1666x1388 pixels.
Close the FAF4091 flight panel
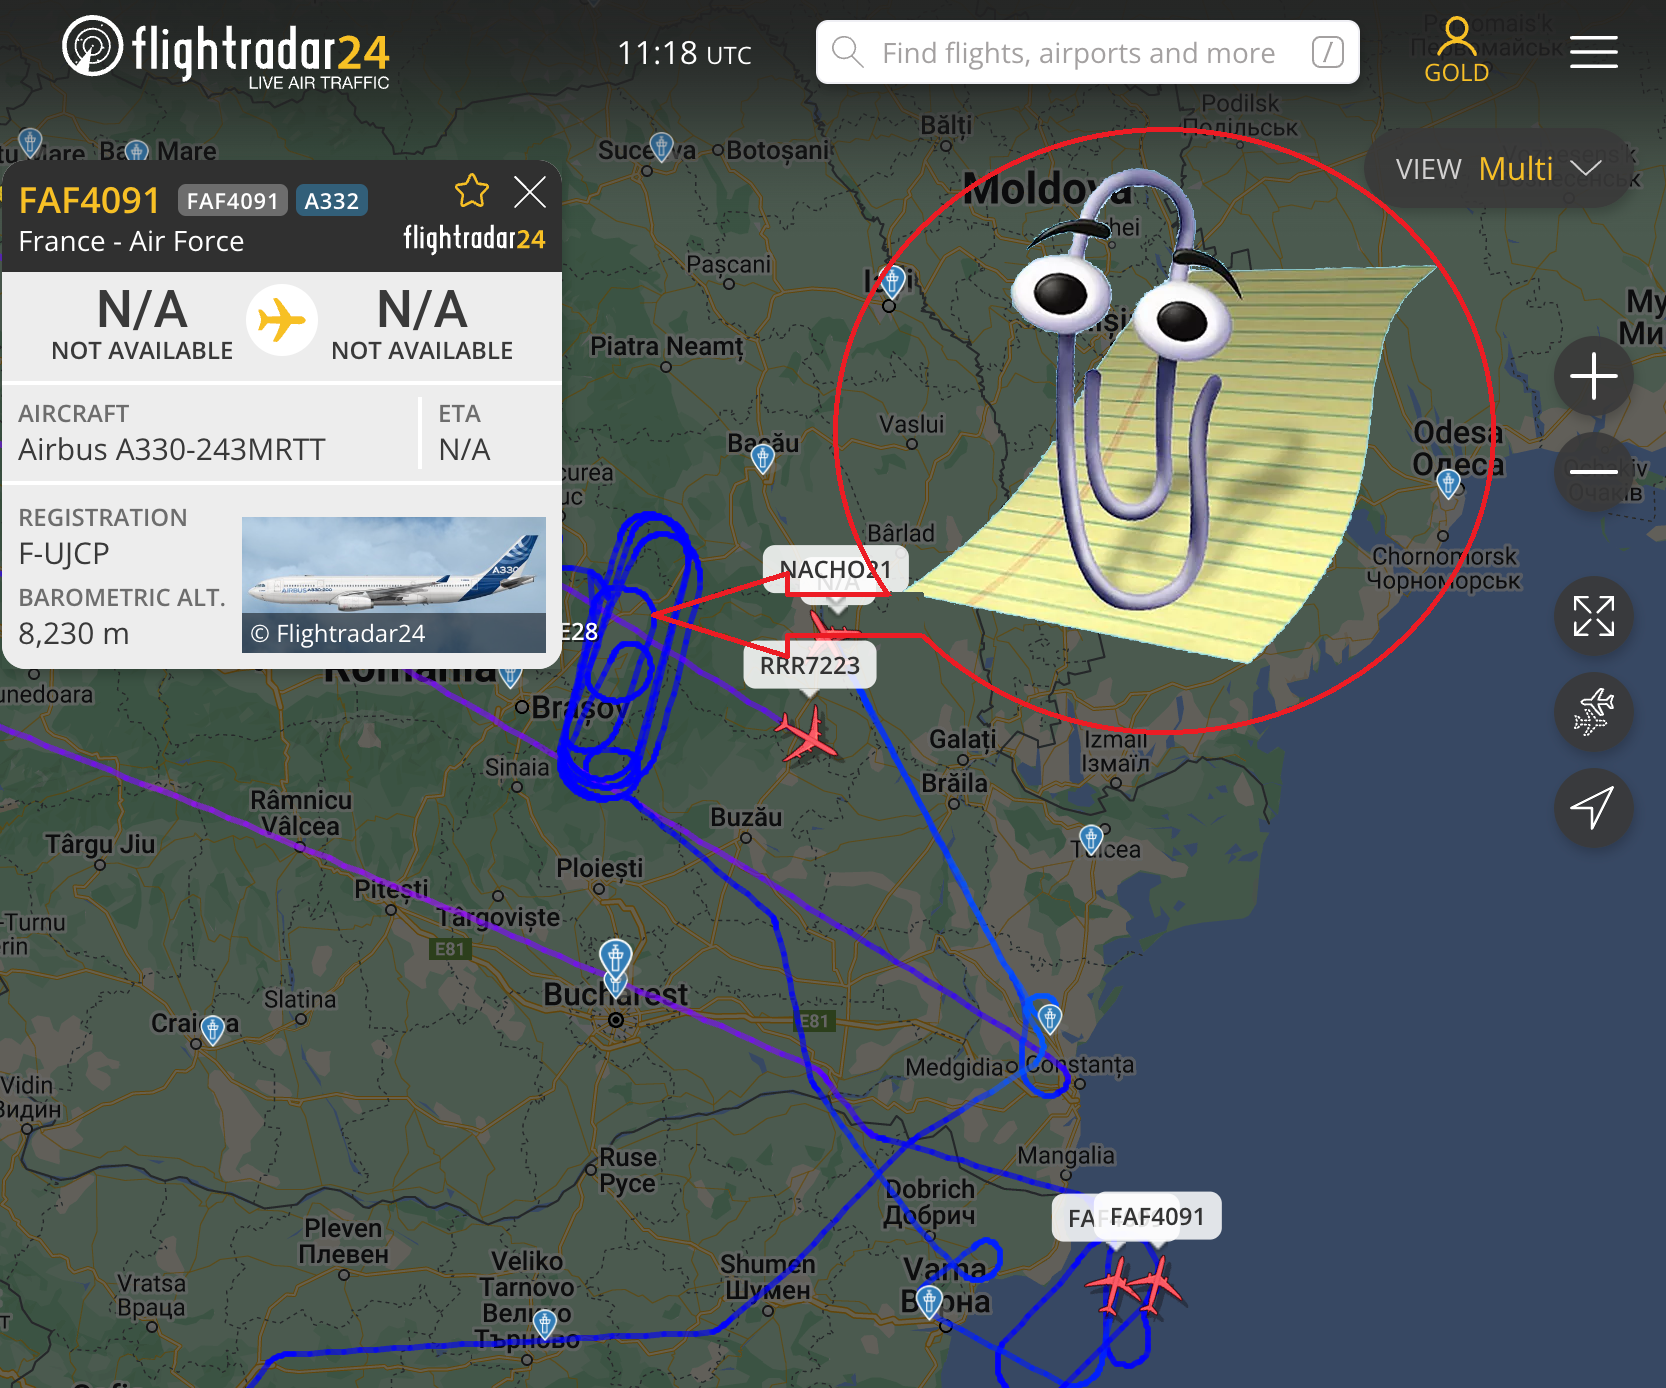coord(529,191)
